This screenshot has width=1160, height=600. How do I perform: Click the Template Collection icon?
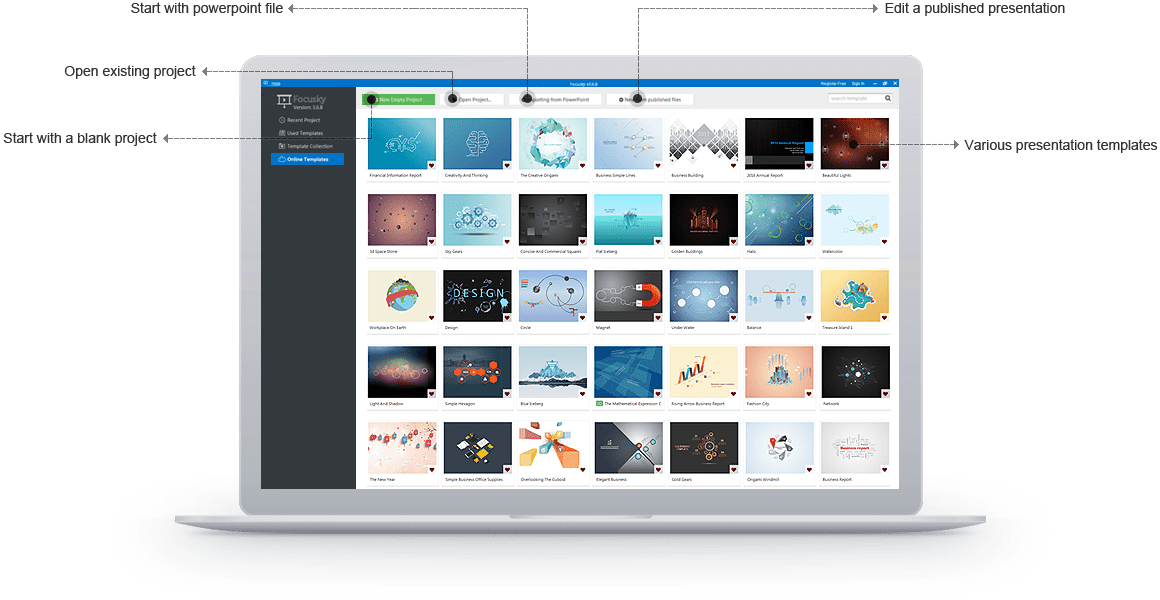pyautogui.click(x=283, y=146)
